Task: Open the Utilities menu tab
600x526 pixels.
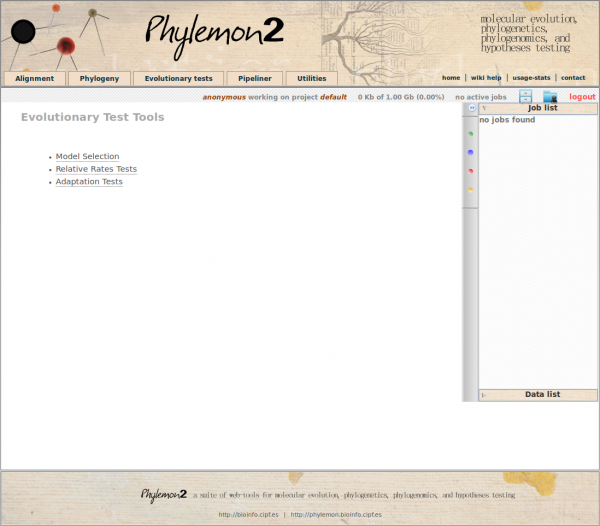Action: (311, 78)
